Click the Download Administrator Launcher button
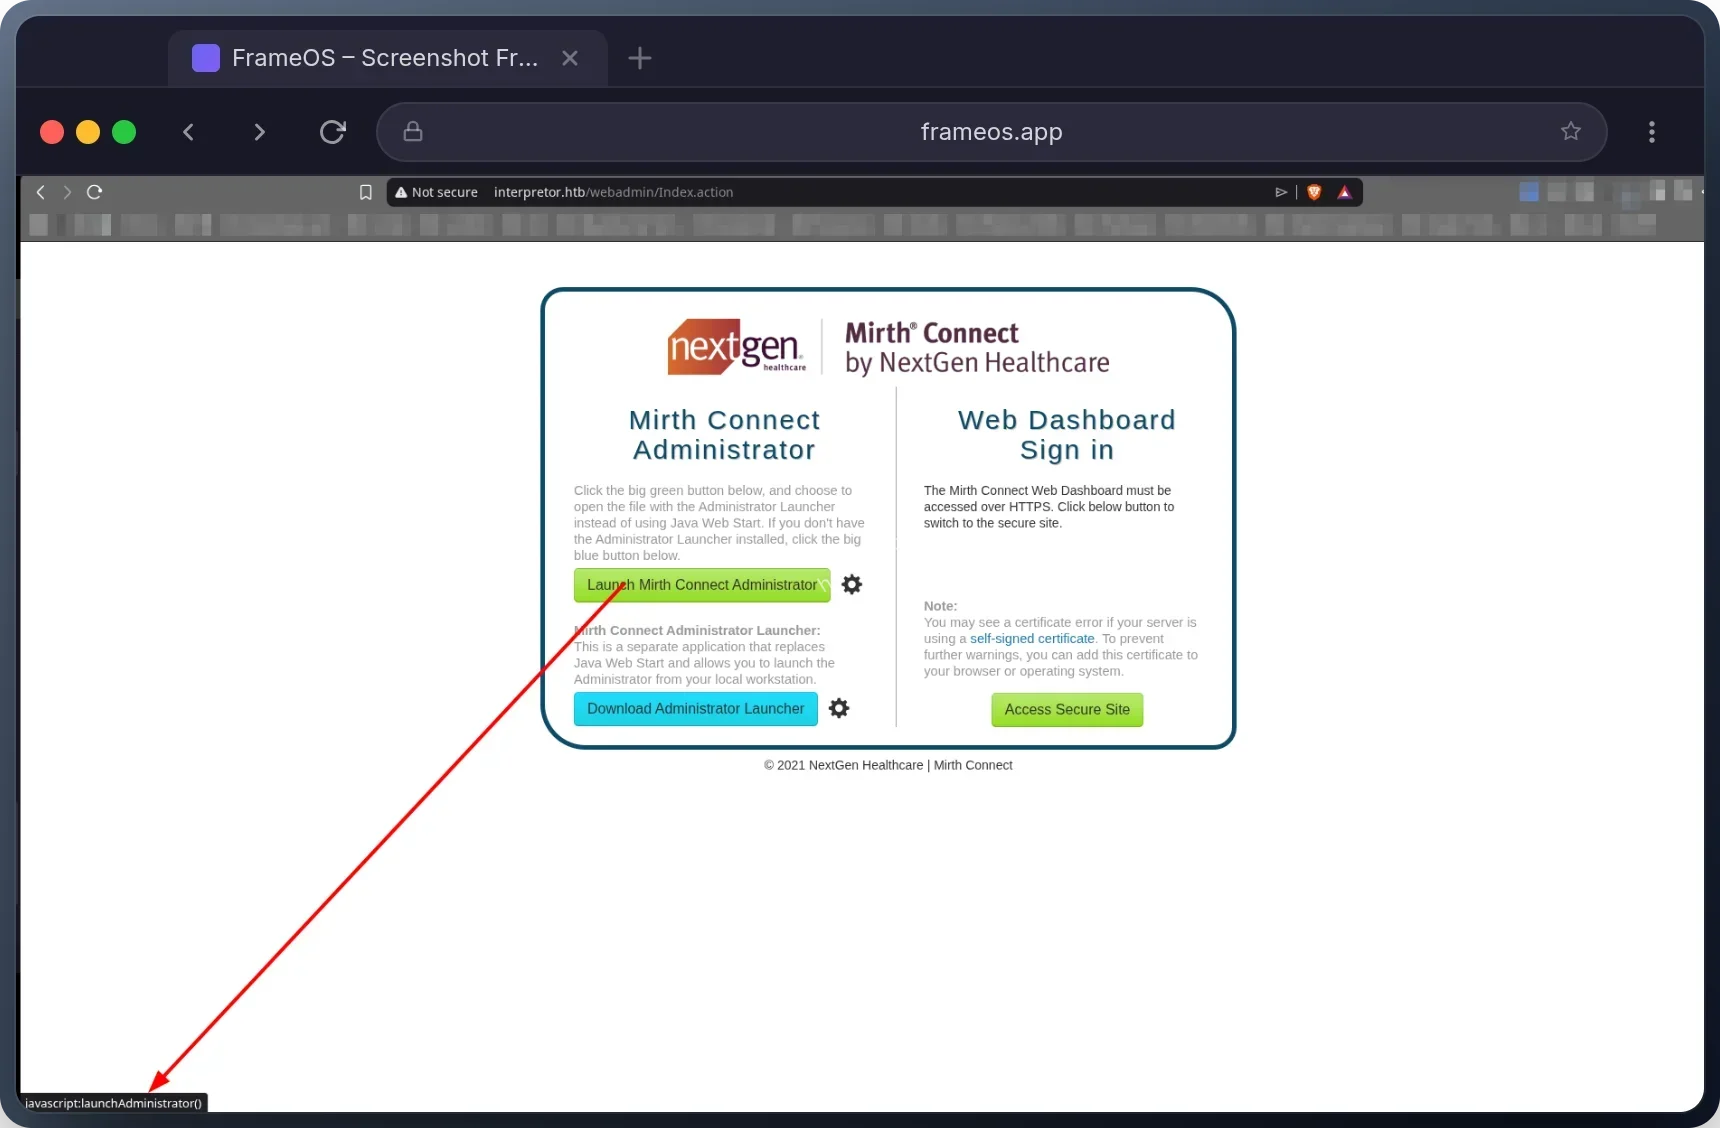 [696, 709]
